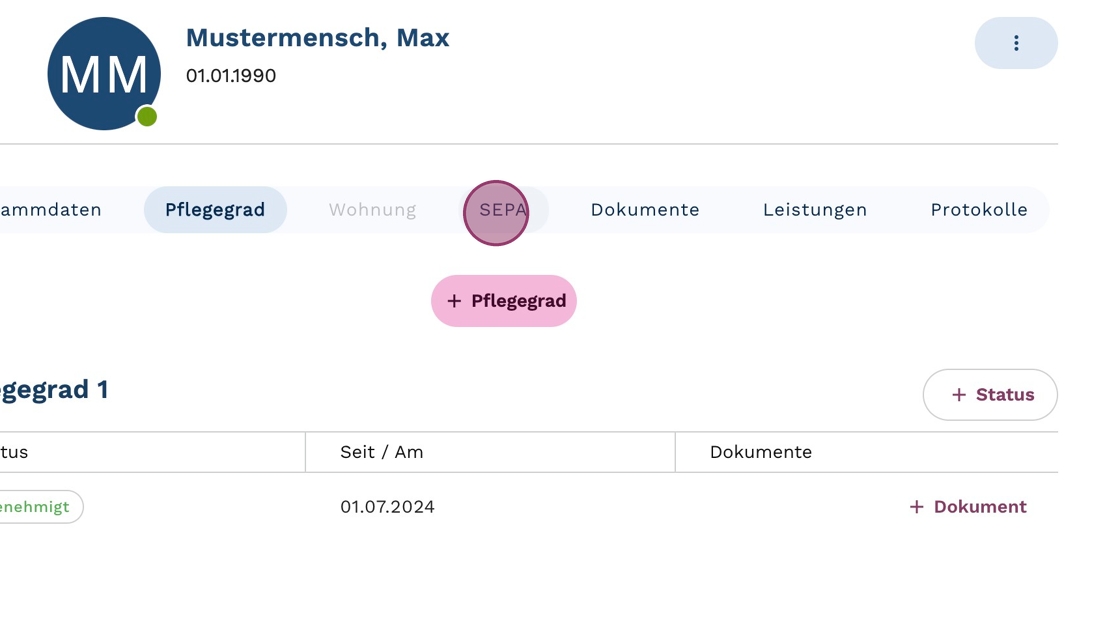Open the Wohnung tab
The image size is (1120, 626).
click(372, 210)
